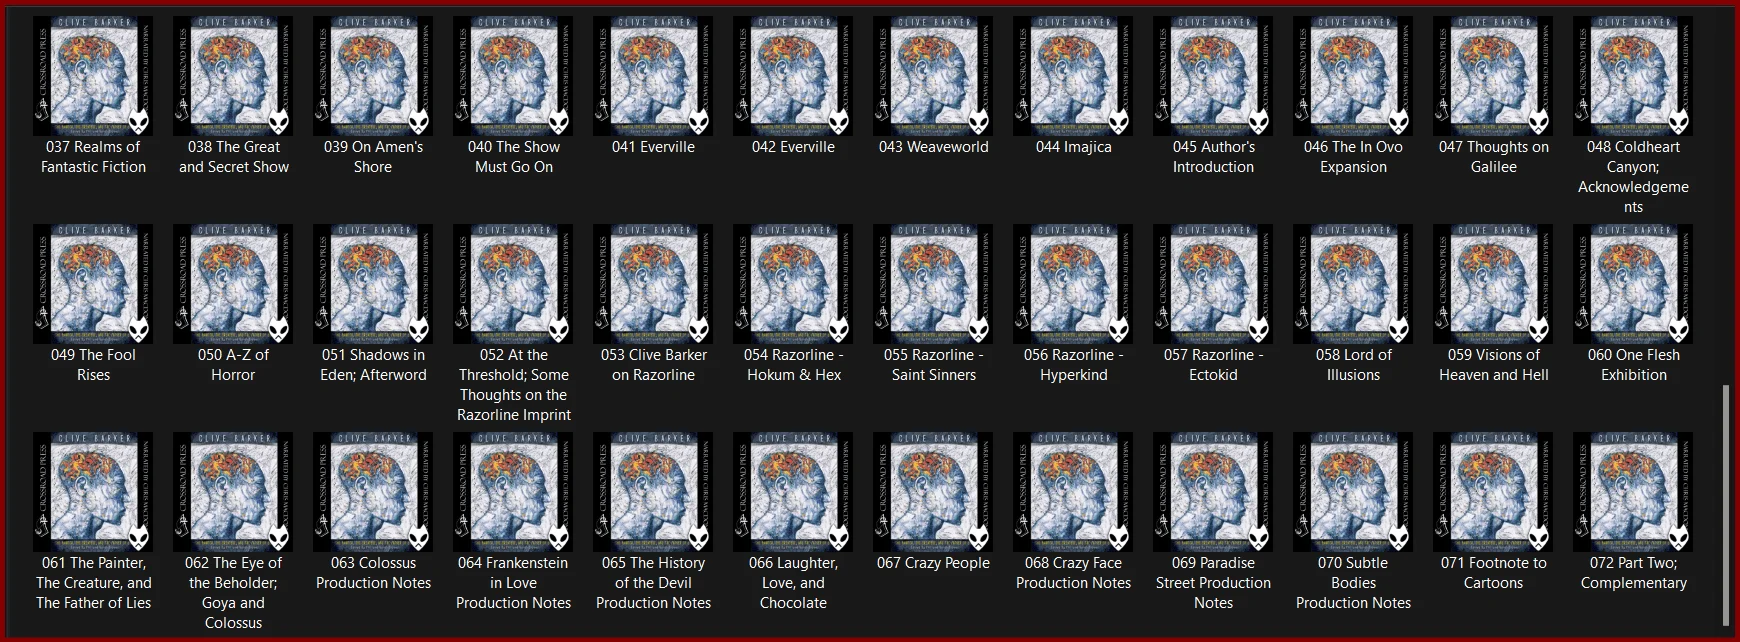Click the label '053 Clive Barker on Razorline'

pyautogui.click(x=653, y=365)
